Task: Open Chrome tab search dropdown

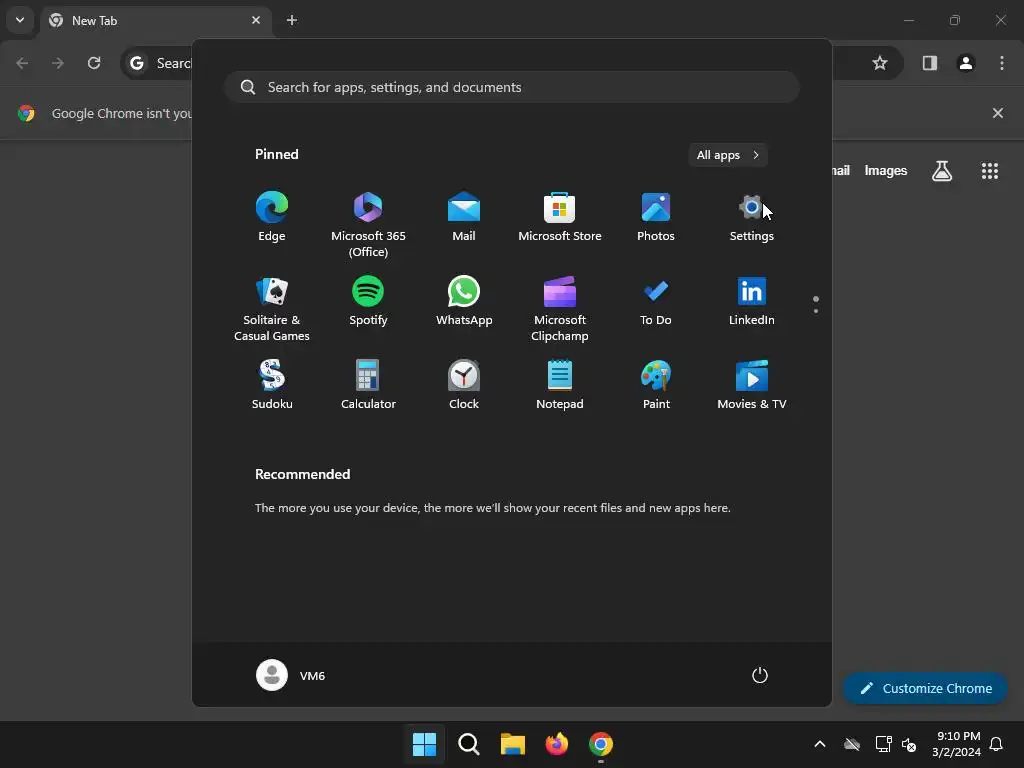Action: pyautogui.click(x=20, y=20)
